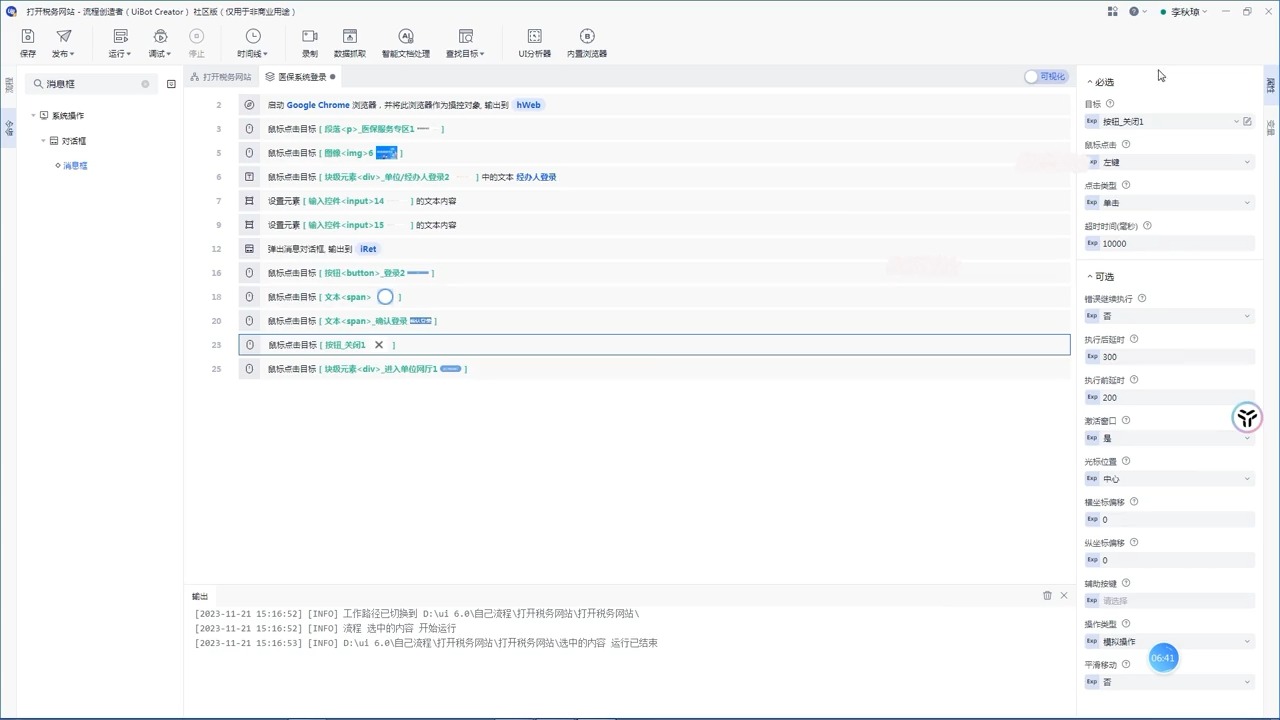Image resolution: width=1280 pixels, height=720 pixels.
Task: Click the 超时时间 10000 input field
Action: point(1169,243)
